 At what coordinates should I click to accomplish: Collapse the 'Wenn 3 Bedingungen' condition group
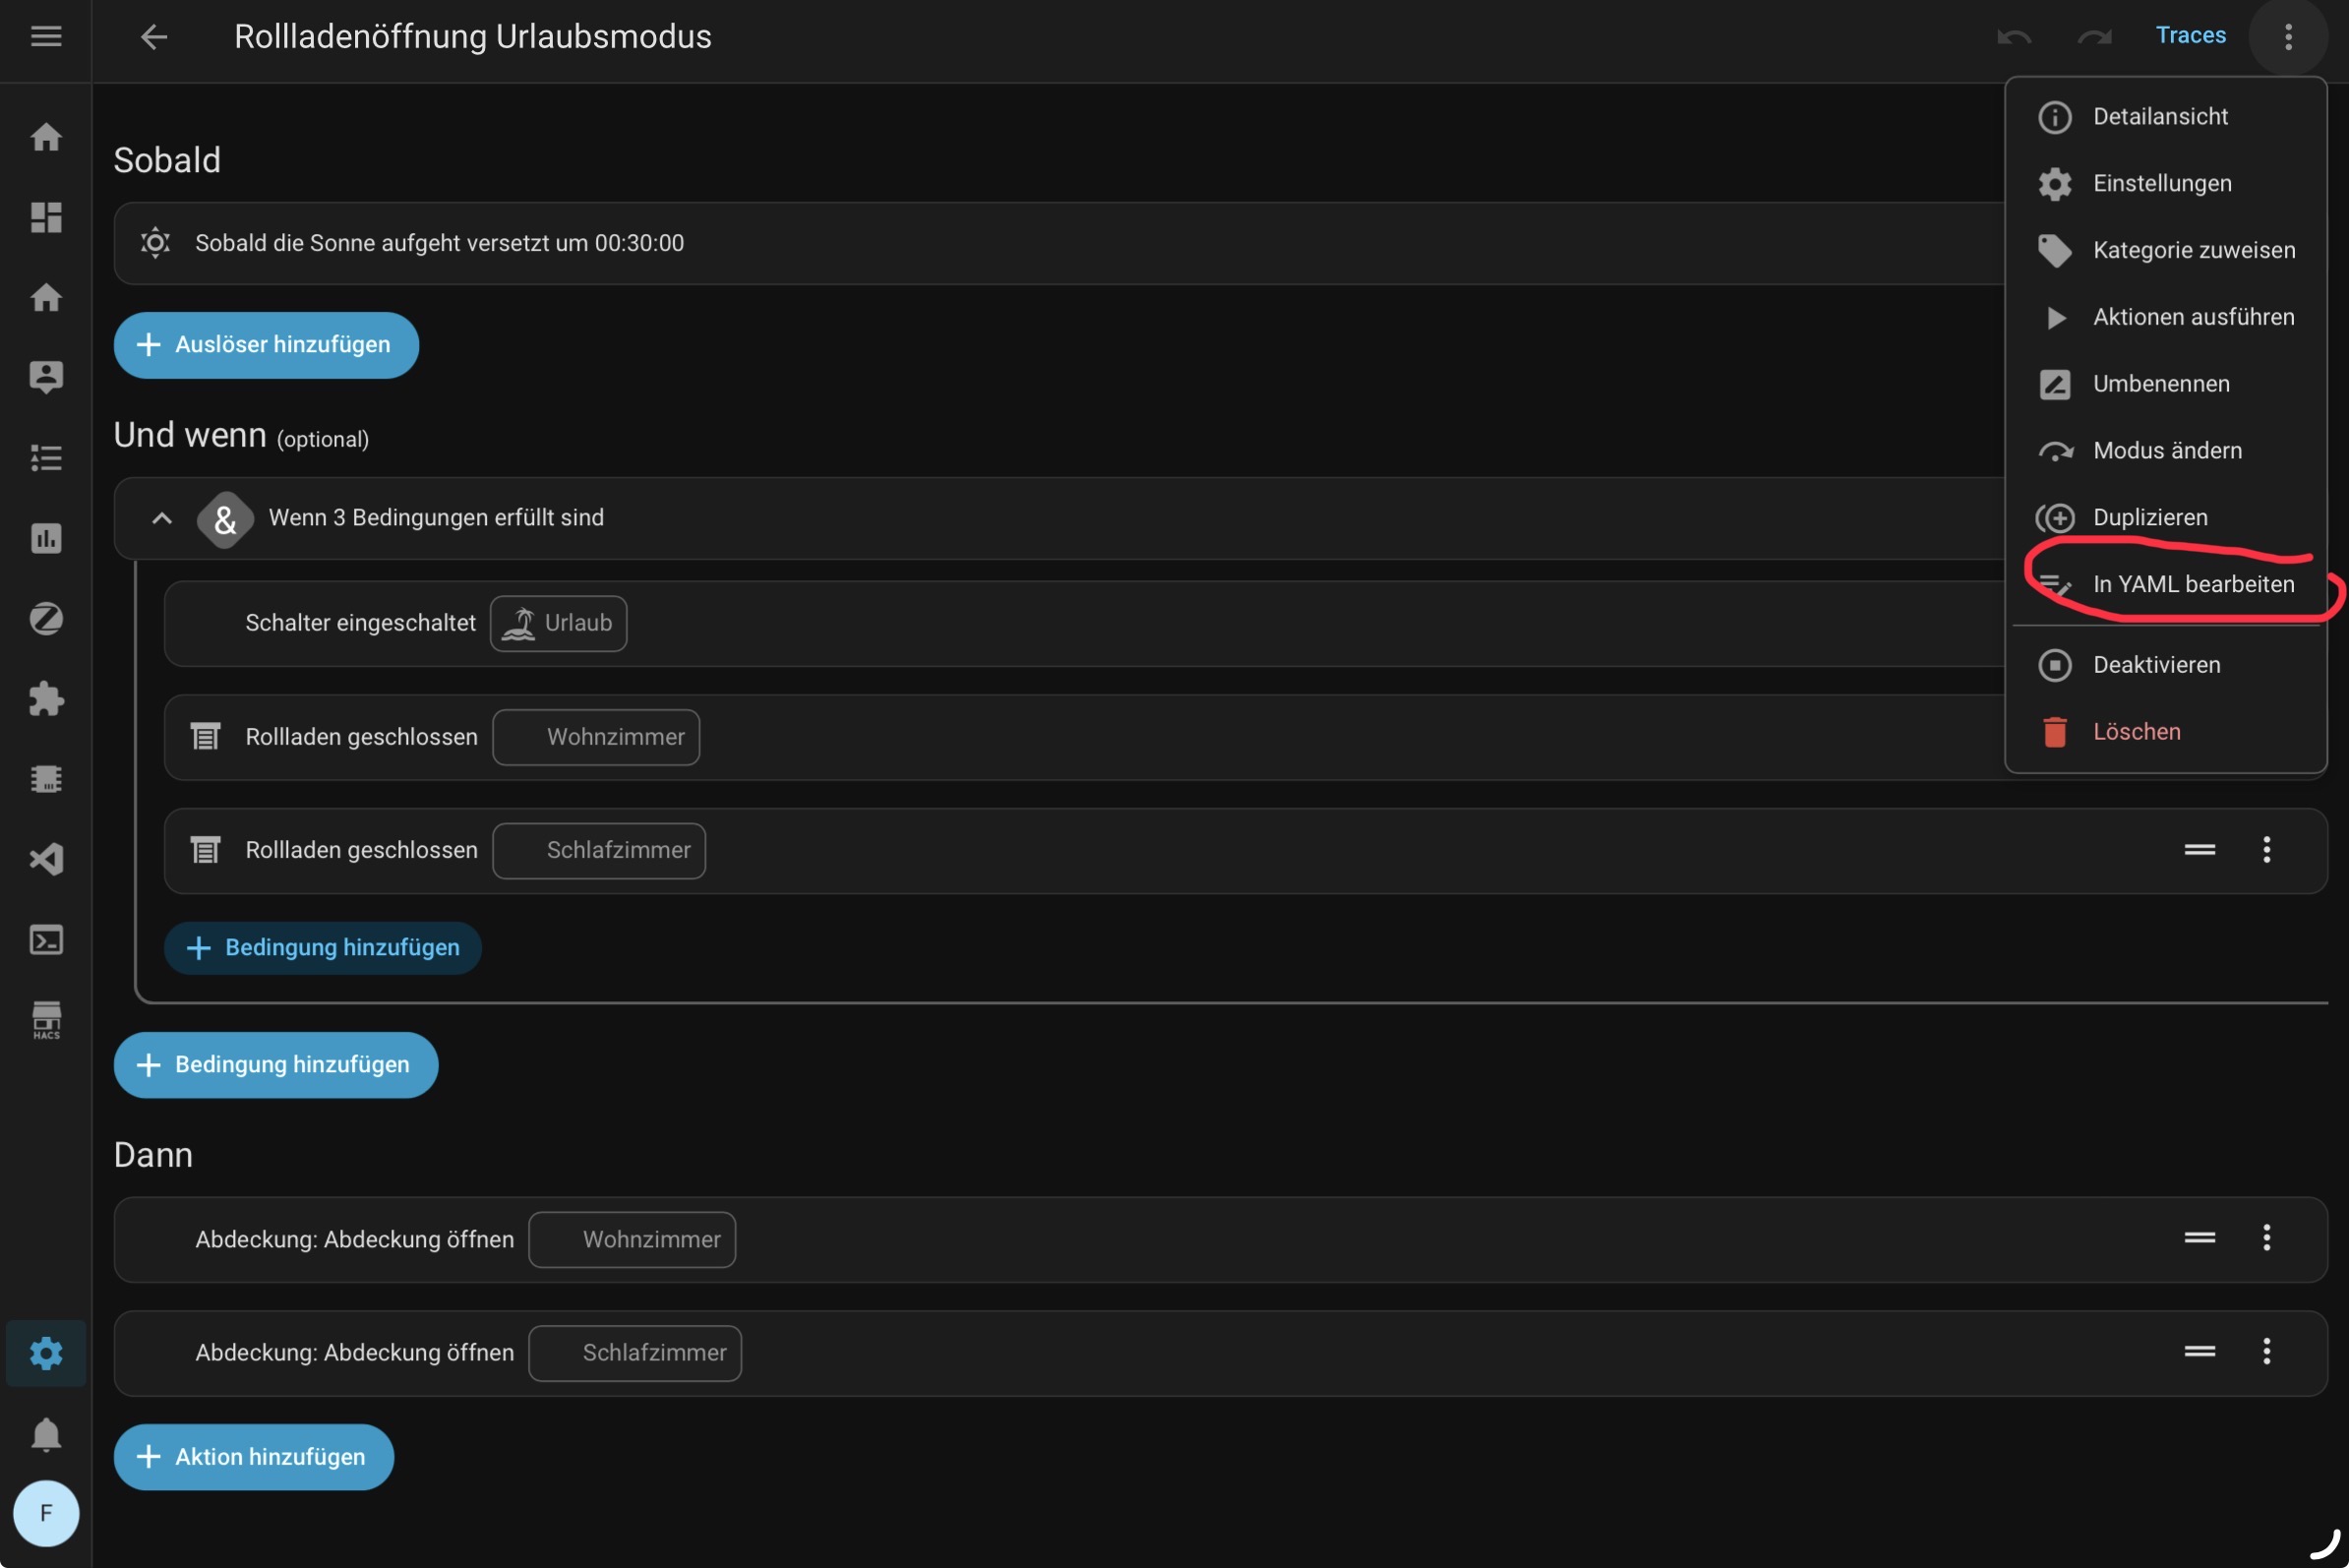(x=162, y=518)
